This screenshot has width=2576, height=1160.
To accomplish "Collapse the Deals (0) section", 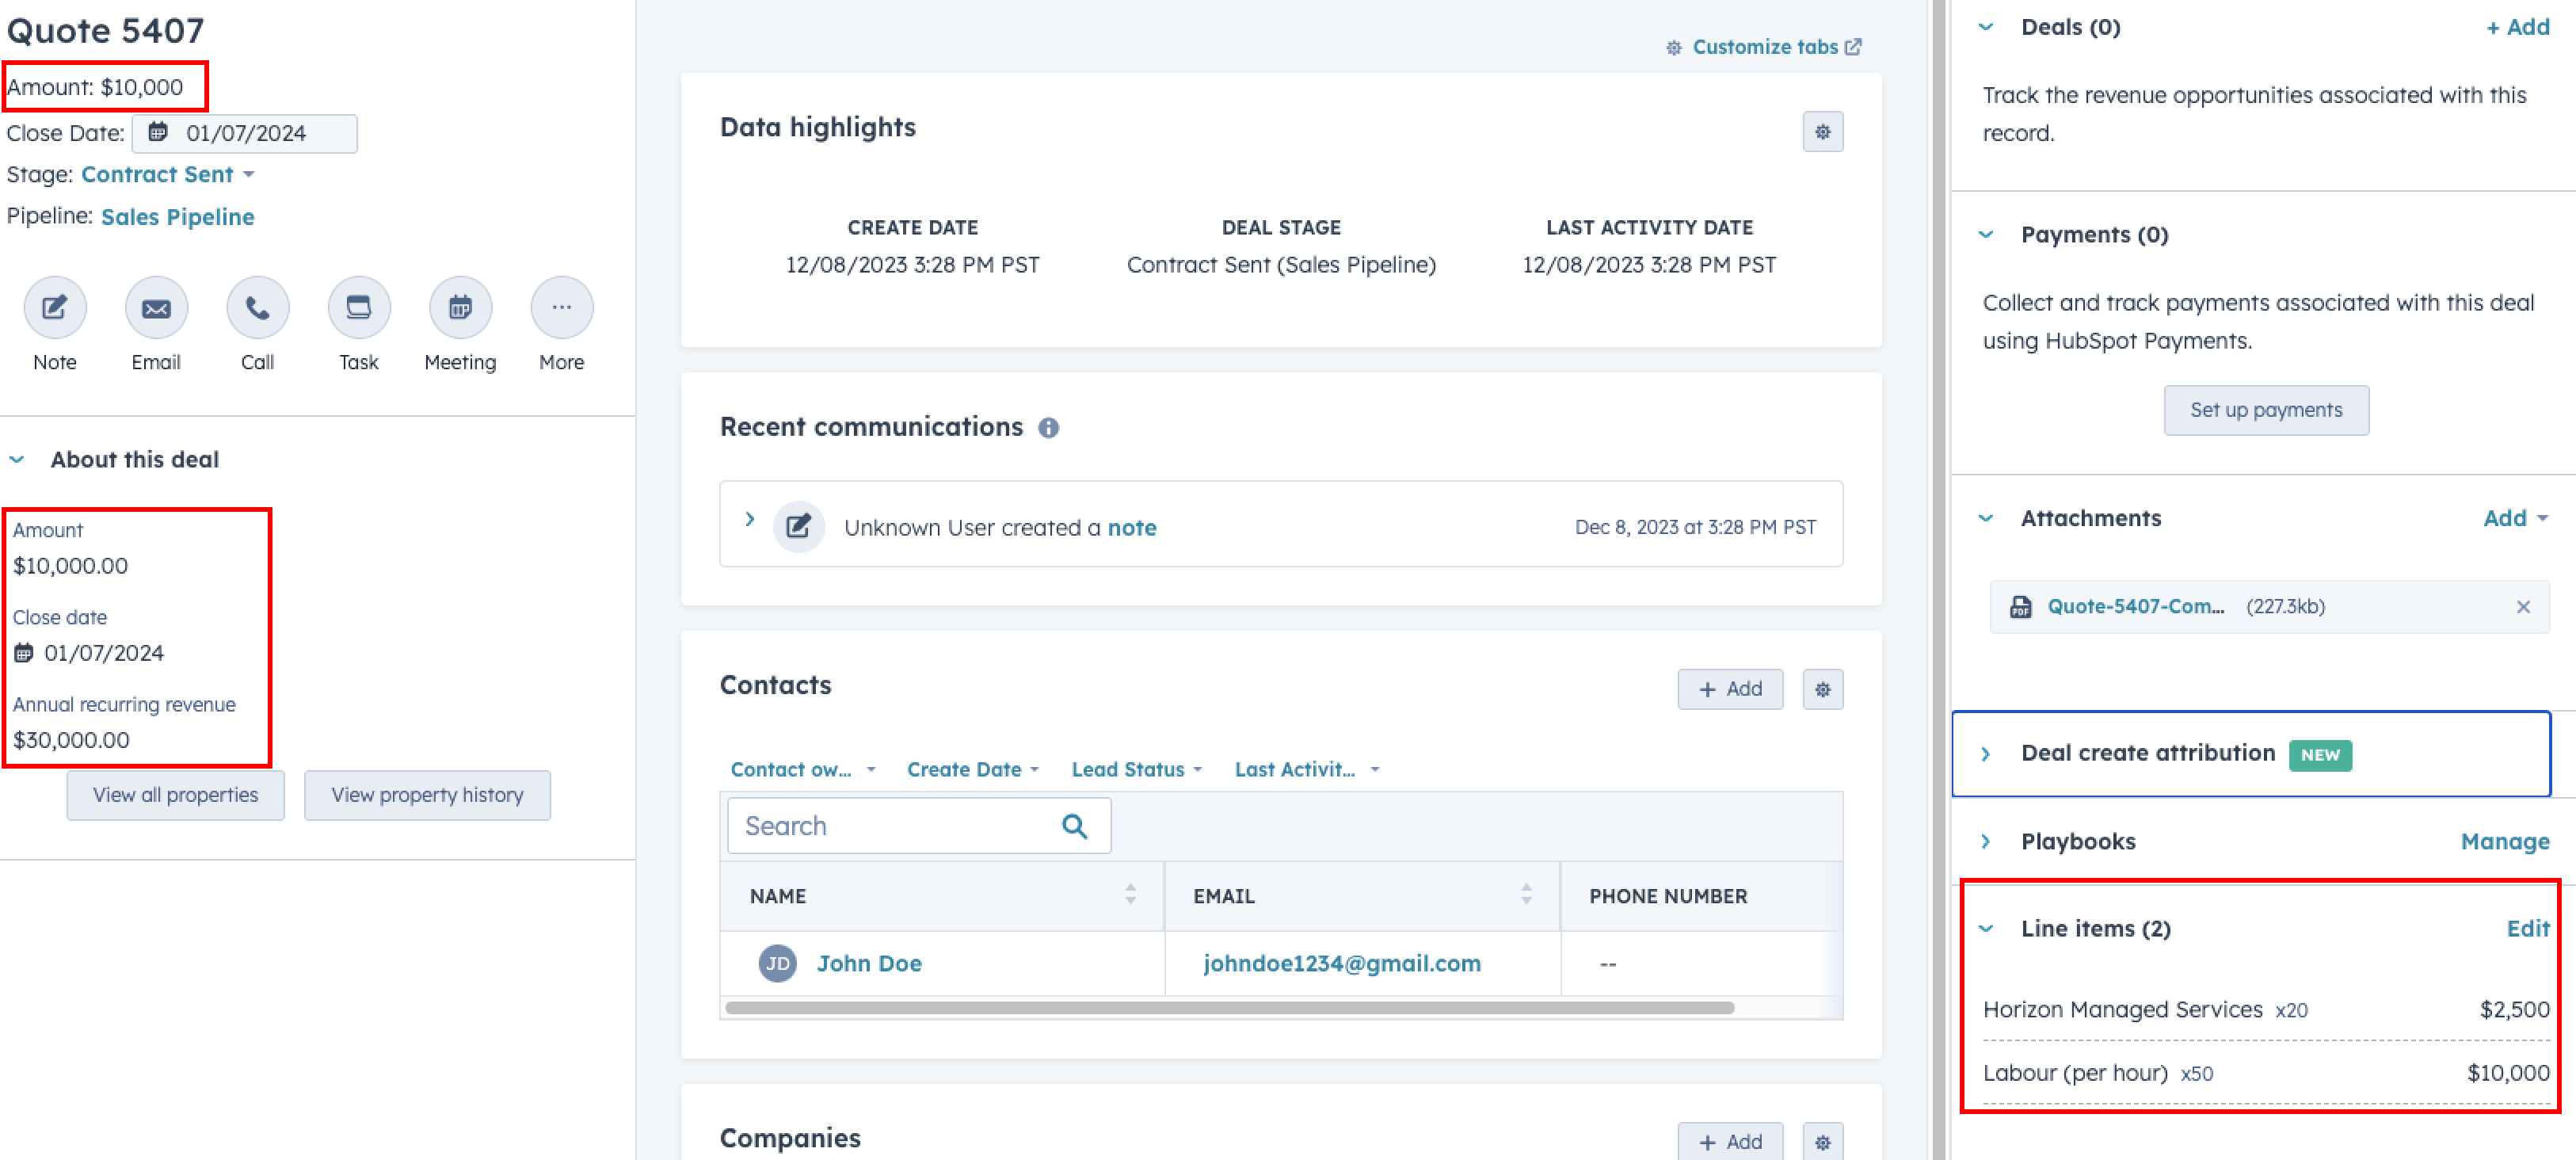I will [x=1986, y=27].
